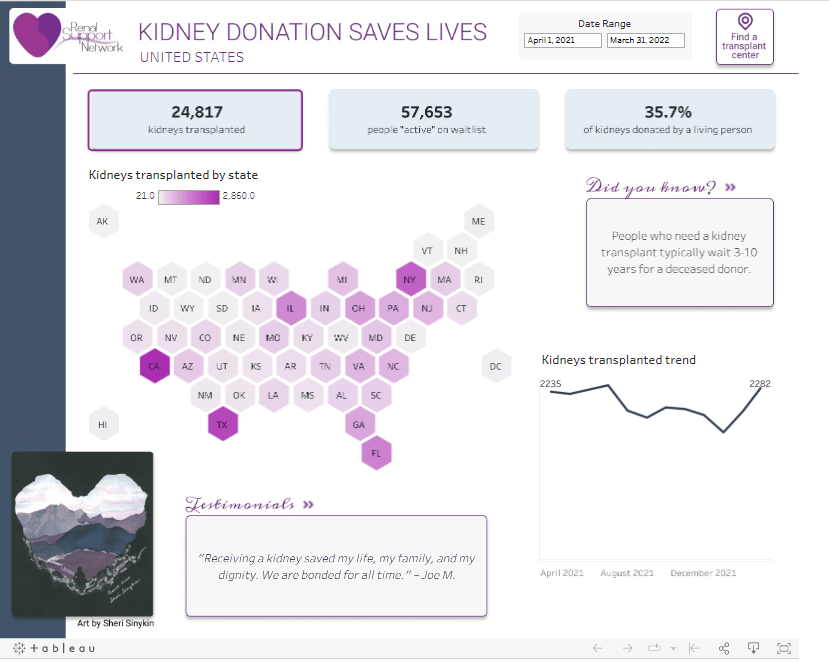Select the people active on waitlist card
This screenshot has height=663, width=829.
(x=434, y=120)
